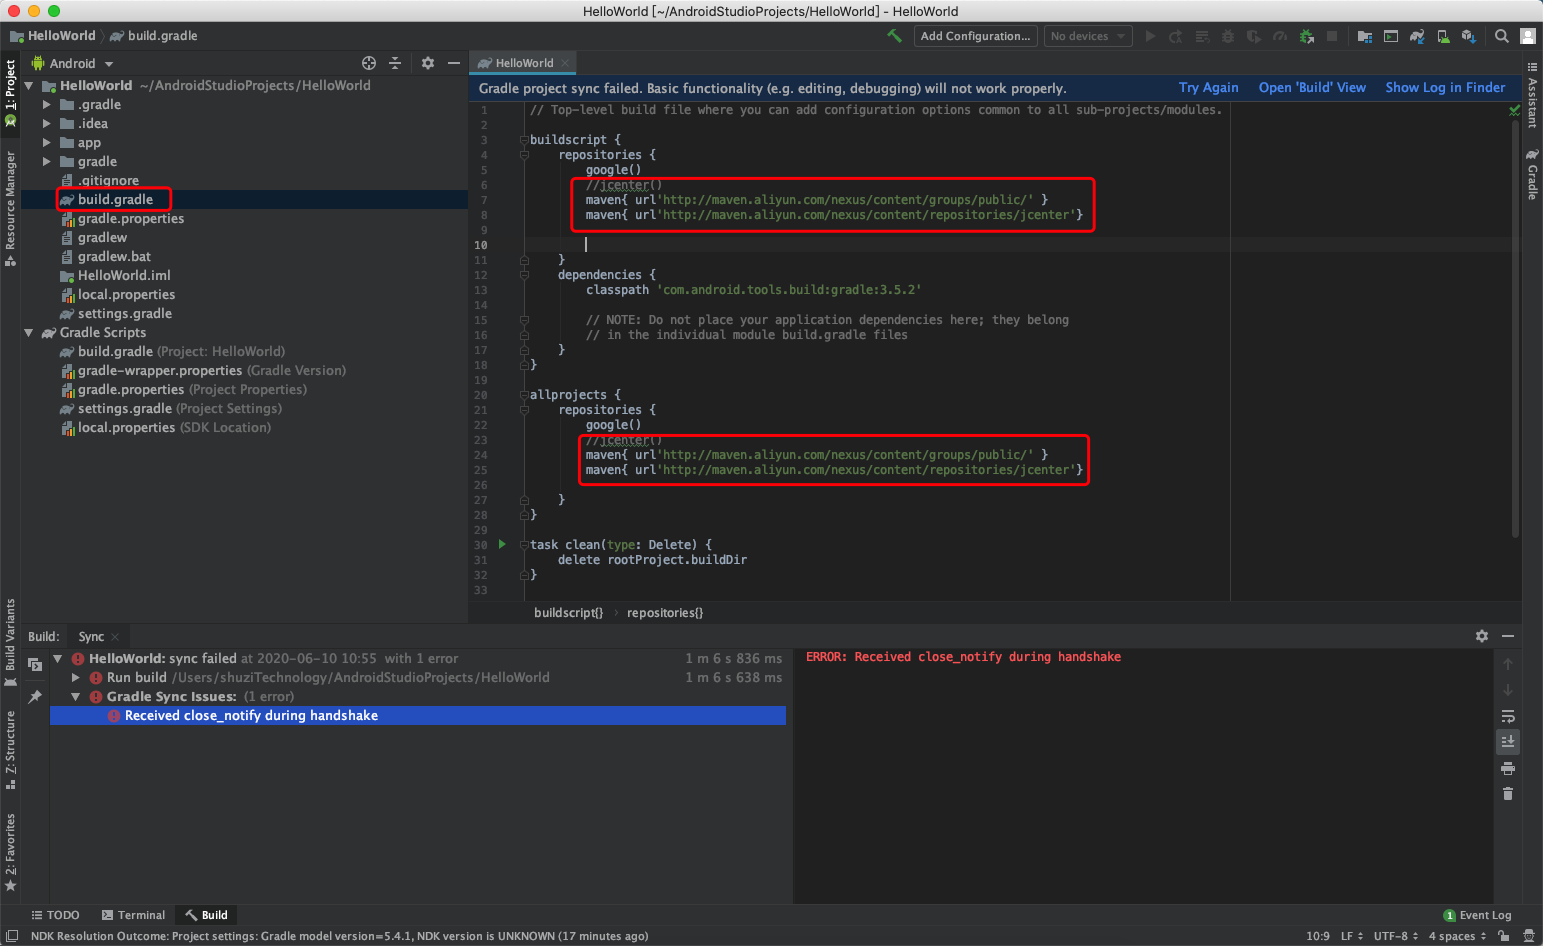
Task: Click the Try Again link
Action: pyautogui.click(x=1208, y=88)
